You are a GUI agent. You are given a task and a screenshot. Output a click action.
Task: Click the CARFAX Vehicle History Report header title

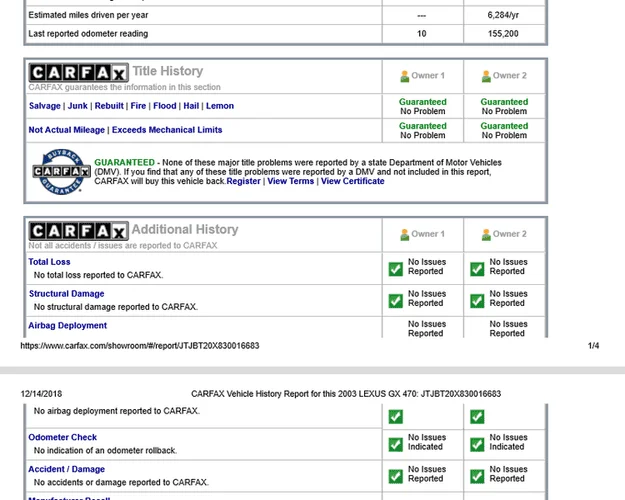pos(346,394)
